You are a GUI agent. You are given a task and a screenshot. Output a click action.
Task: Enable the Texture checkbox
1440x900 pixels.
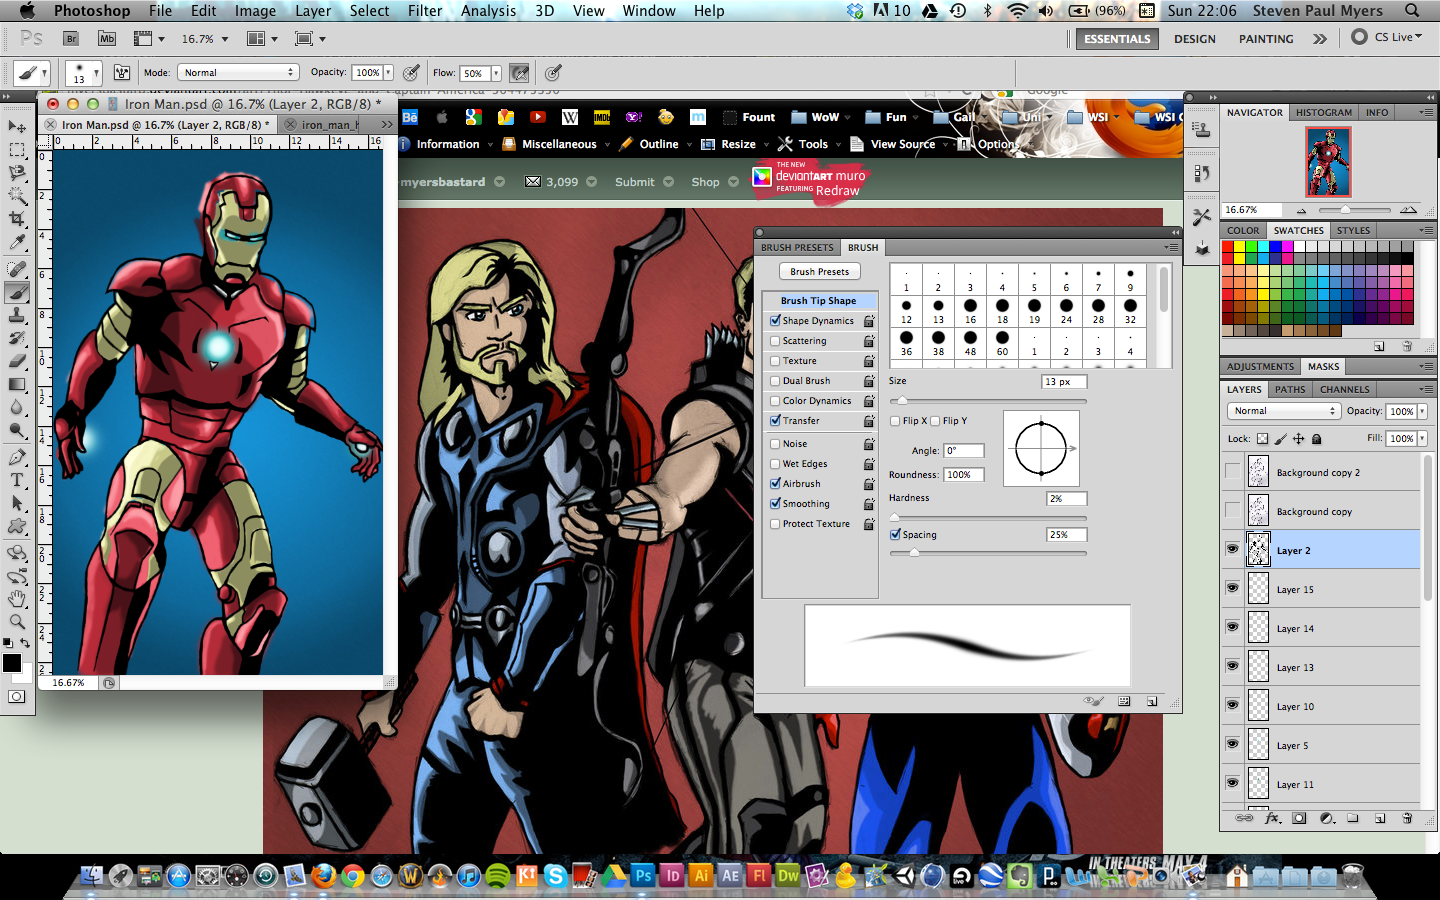[x=775, y=360]
